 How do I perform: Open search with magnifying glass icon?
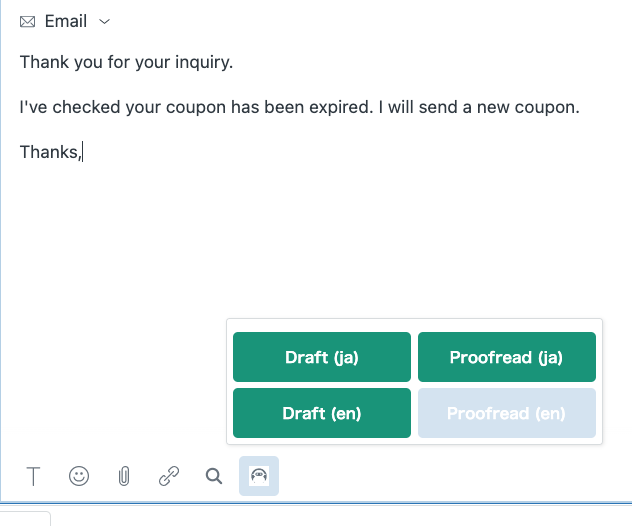click(214, 476)
